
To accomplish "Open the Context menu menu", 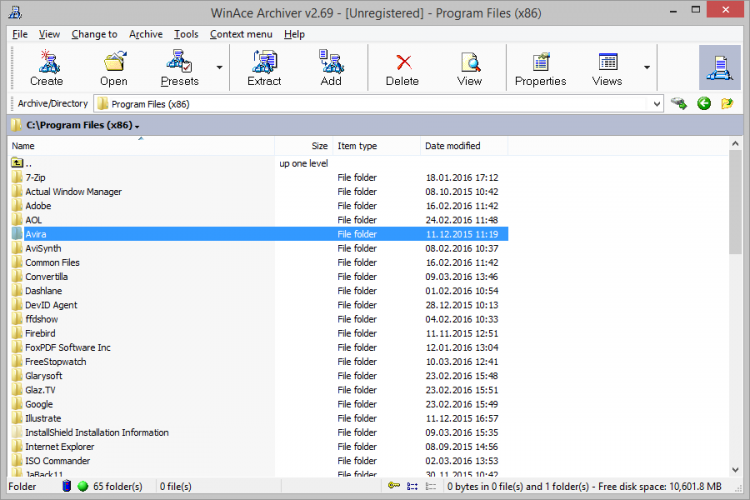I will 241,34.
